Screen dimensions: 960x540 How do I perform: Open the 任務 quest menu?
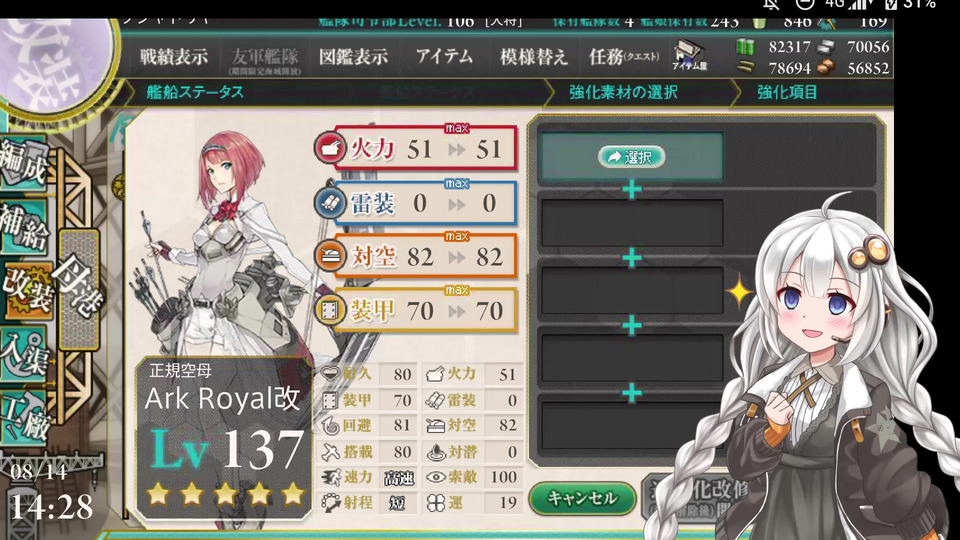pos(624,57)
